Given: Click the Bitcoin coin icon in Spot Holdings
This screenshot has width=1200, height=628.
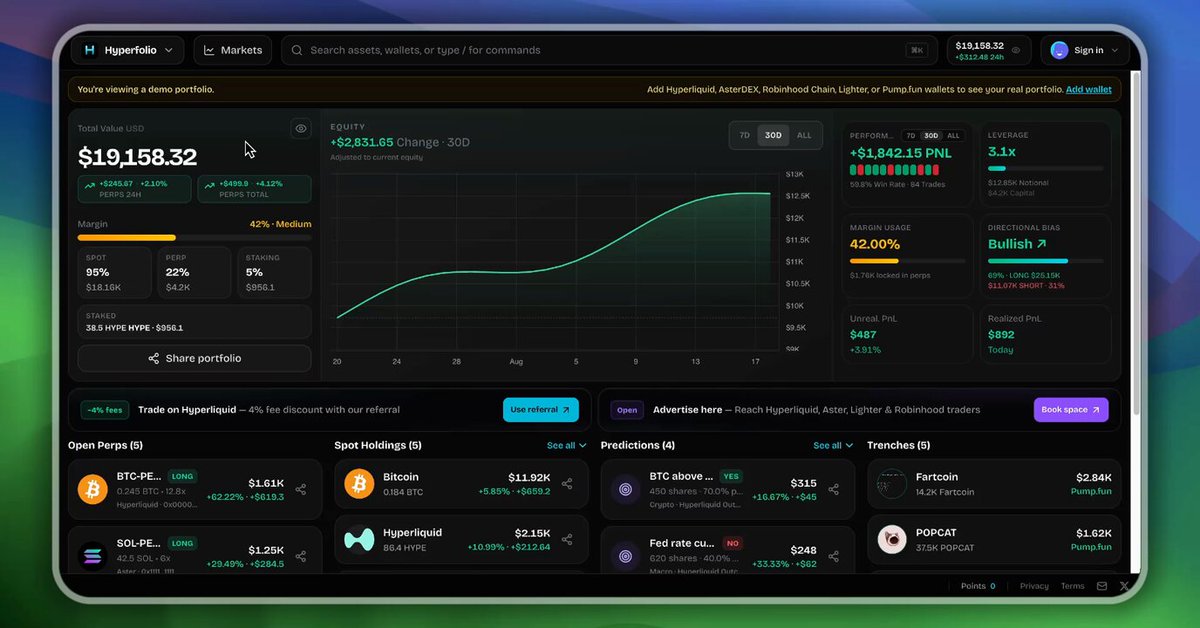Looking at the screenshot, I should pyautogui.click(x=359, y=484).
